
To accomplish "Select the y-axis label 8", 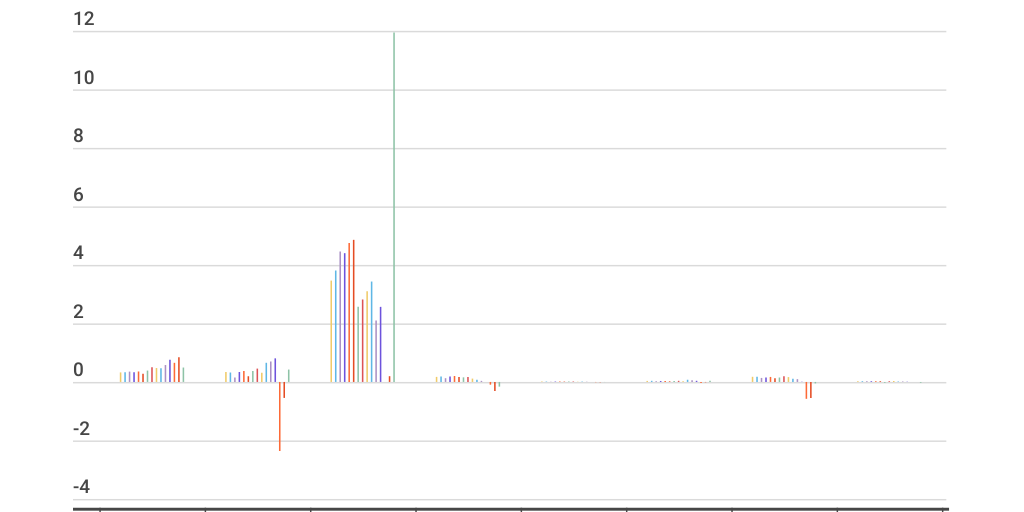I will click(x=79, y=137).
